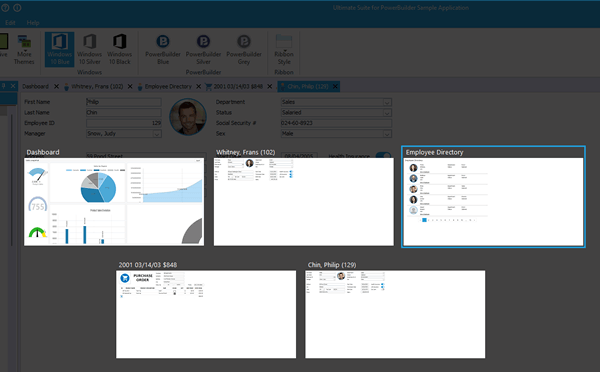The height and width of the screenshot is (372, 600).
Task: Click the Social Security # field
Action: click(336, 123)
